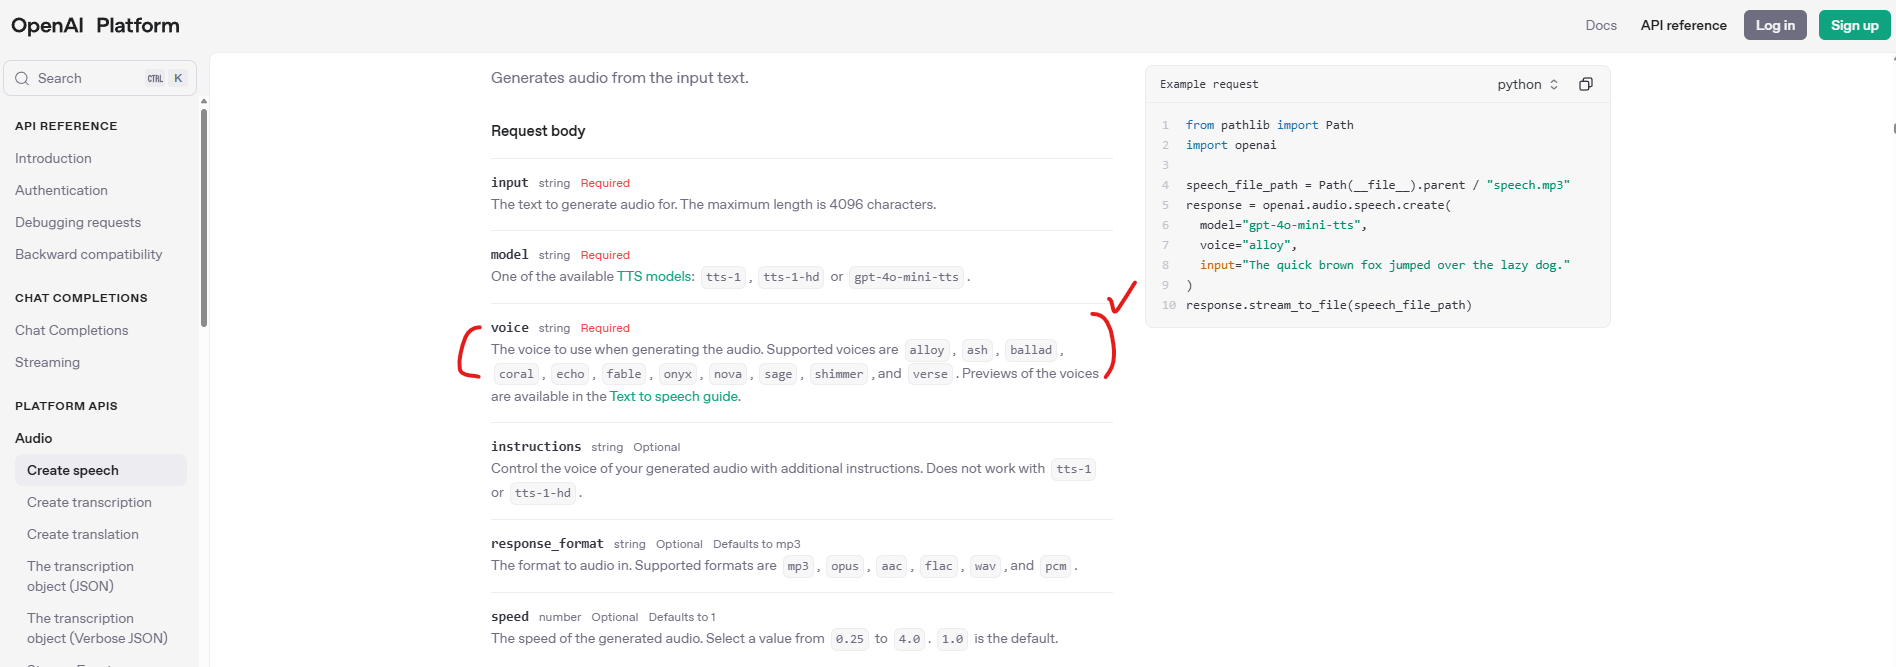Open Debugging requests page

point(78,222)
